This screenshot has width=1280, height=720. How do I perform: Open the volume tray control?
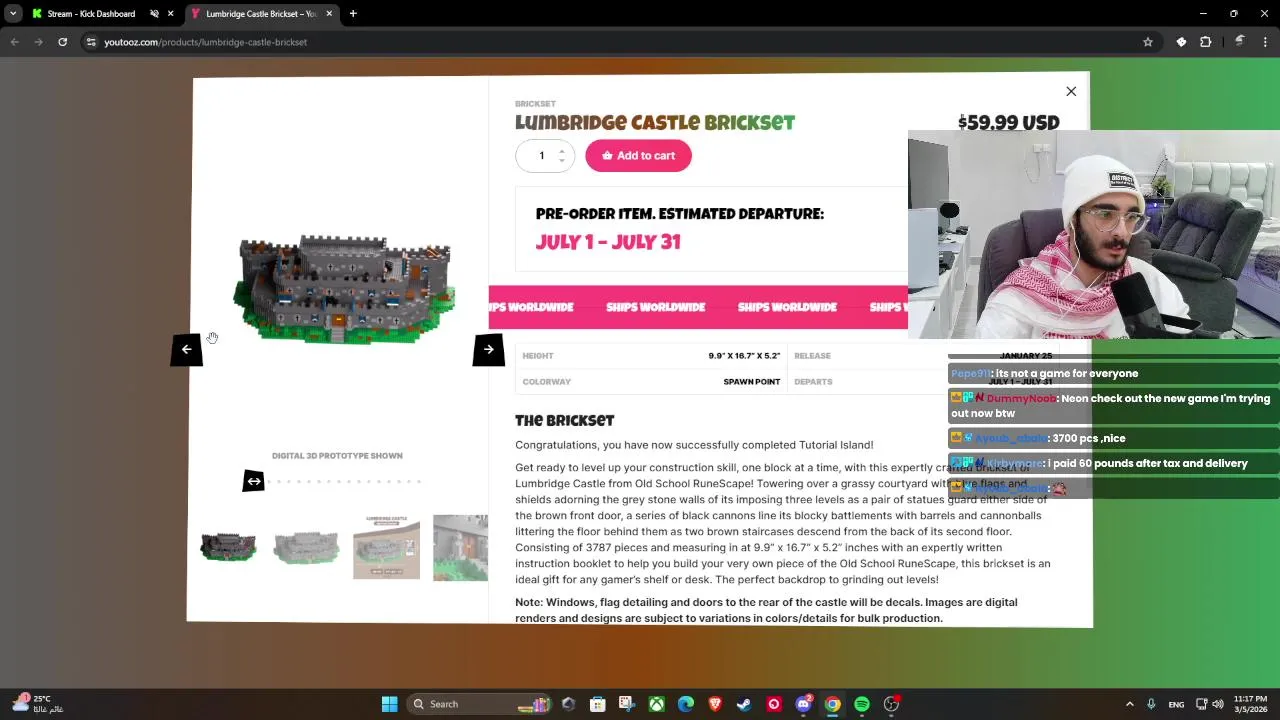[1217, 704]
